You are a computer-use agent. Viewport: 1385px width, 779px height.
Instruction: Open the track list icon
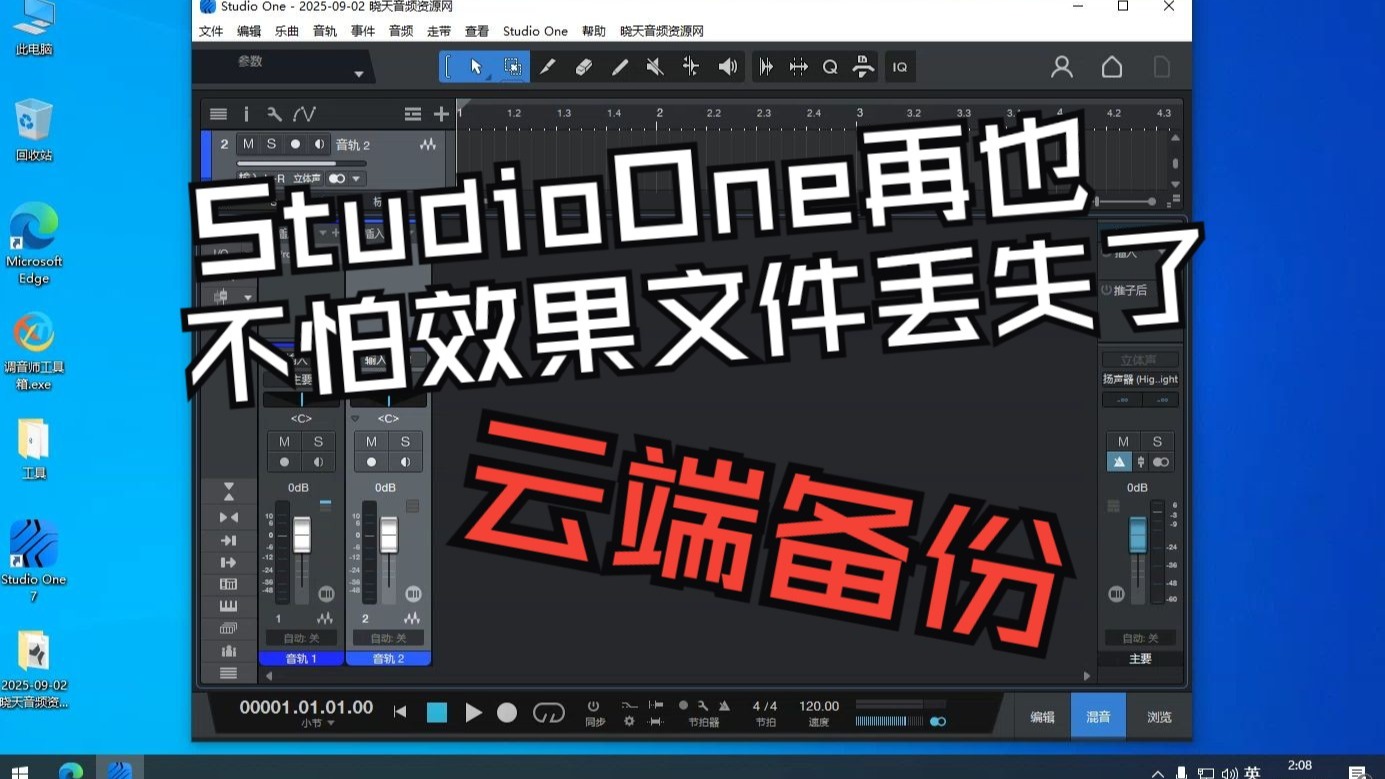pyautogui.click(x=218, y=114)
